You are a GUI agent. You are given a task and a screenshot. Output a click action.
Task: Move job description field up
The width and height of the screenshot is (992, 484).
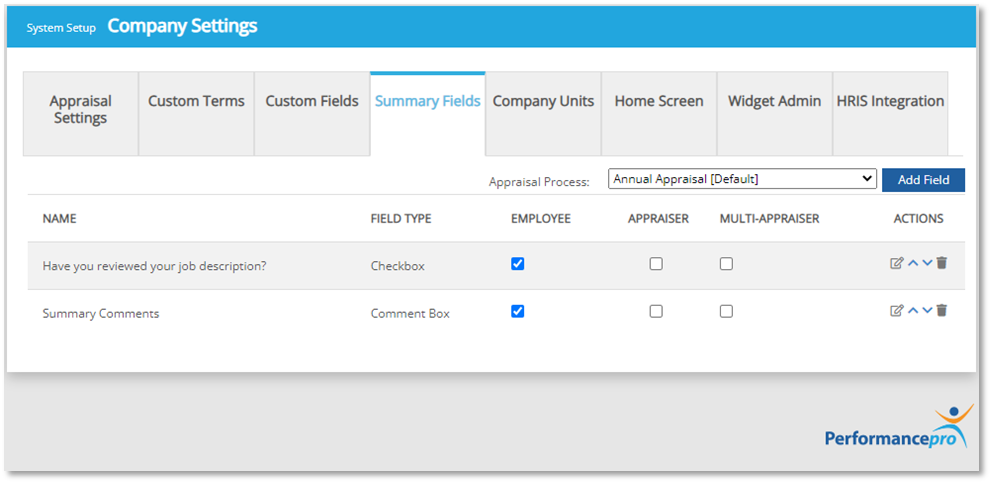click(x=913, y=264)
